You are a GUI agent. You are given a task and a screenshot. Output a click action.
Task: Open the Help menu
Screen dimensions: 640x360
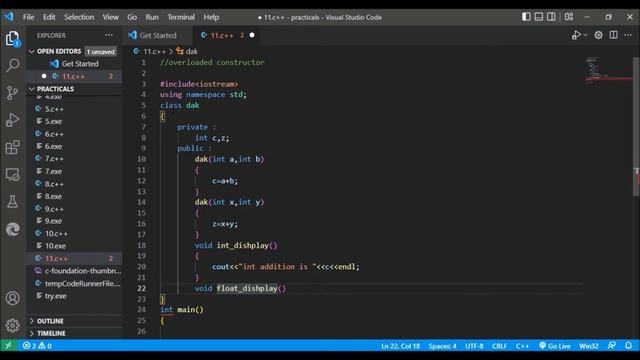[211, 17]
